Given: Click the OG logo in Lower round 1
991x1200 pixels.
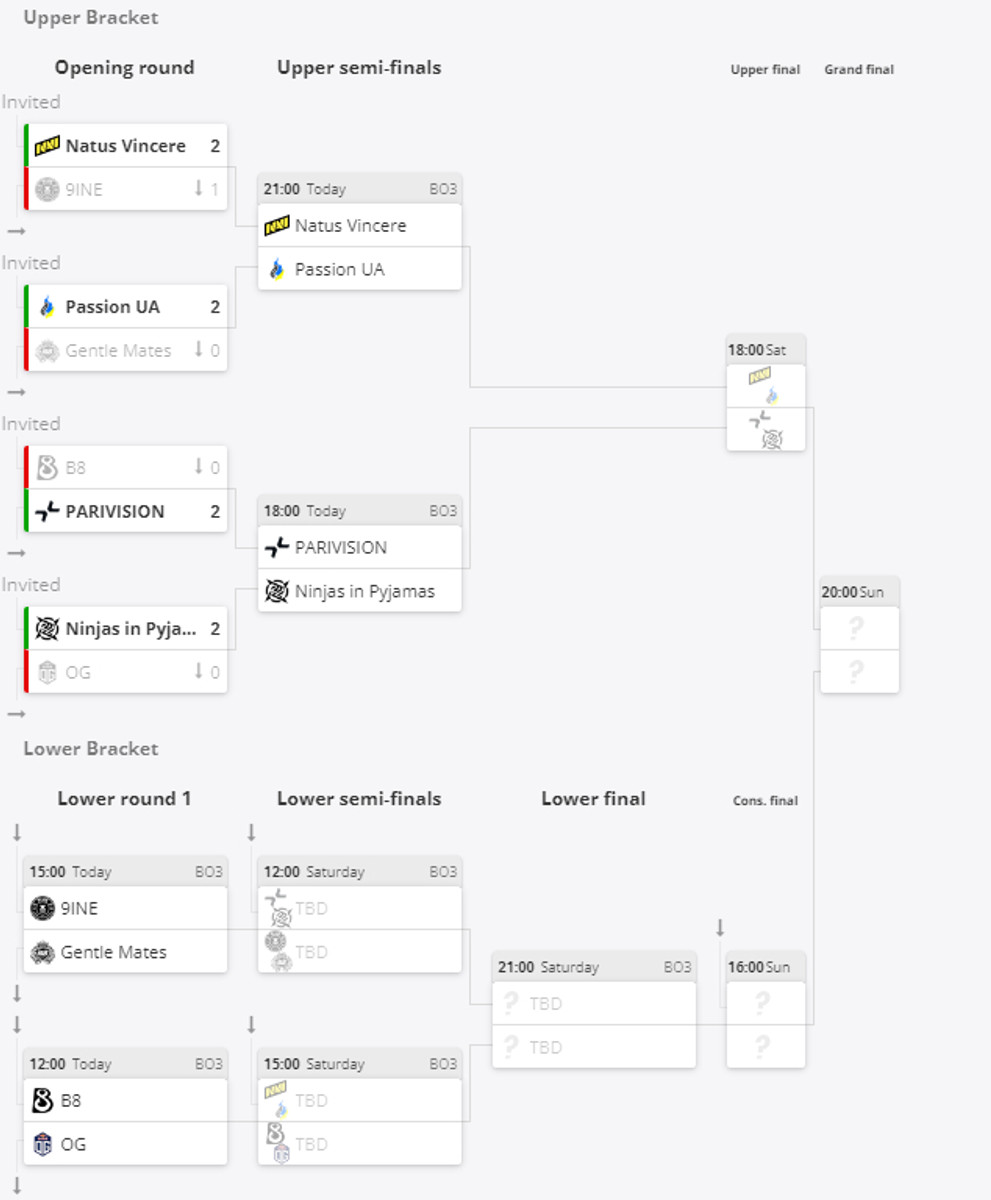Looking at the screenshot, I should (x=42, y=1144).
